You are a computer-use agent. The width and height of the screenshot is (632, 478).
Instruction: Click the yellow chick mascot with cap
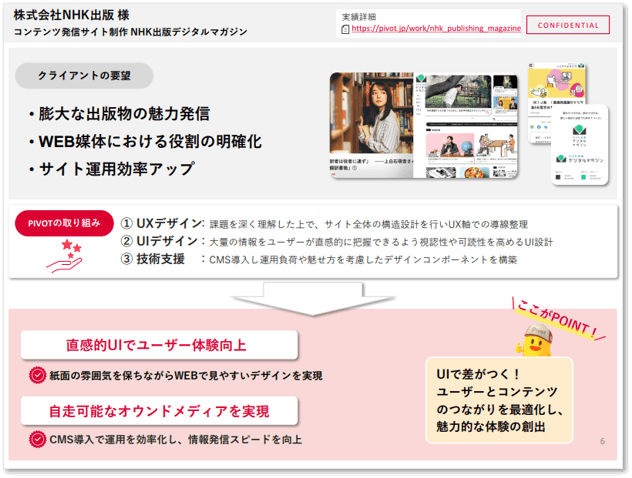coord(536,341)
